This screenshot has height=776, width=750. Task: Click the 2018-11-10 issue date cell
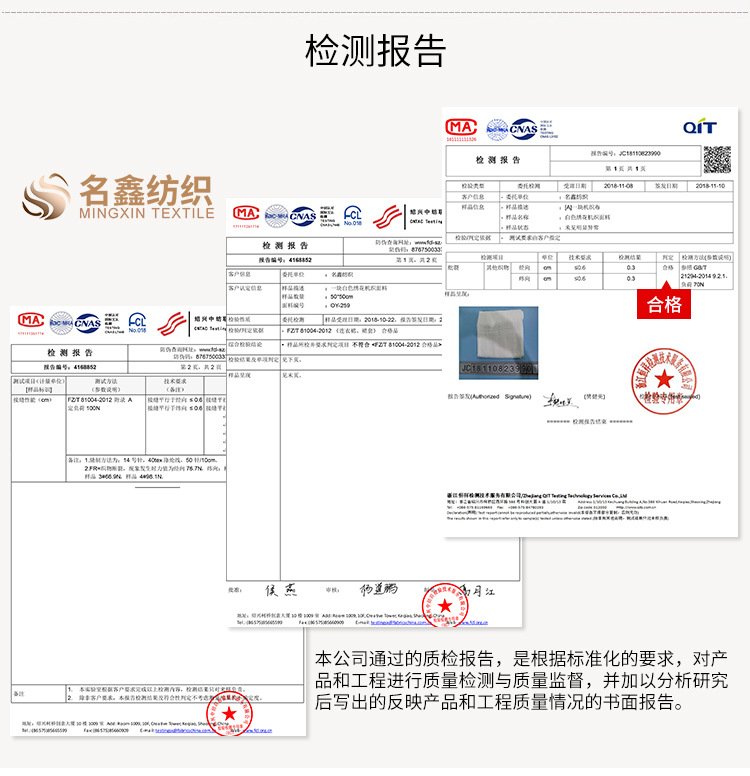[x=710, y=186]
